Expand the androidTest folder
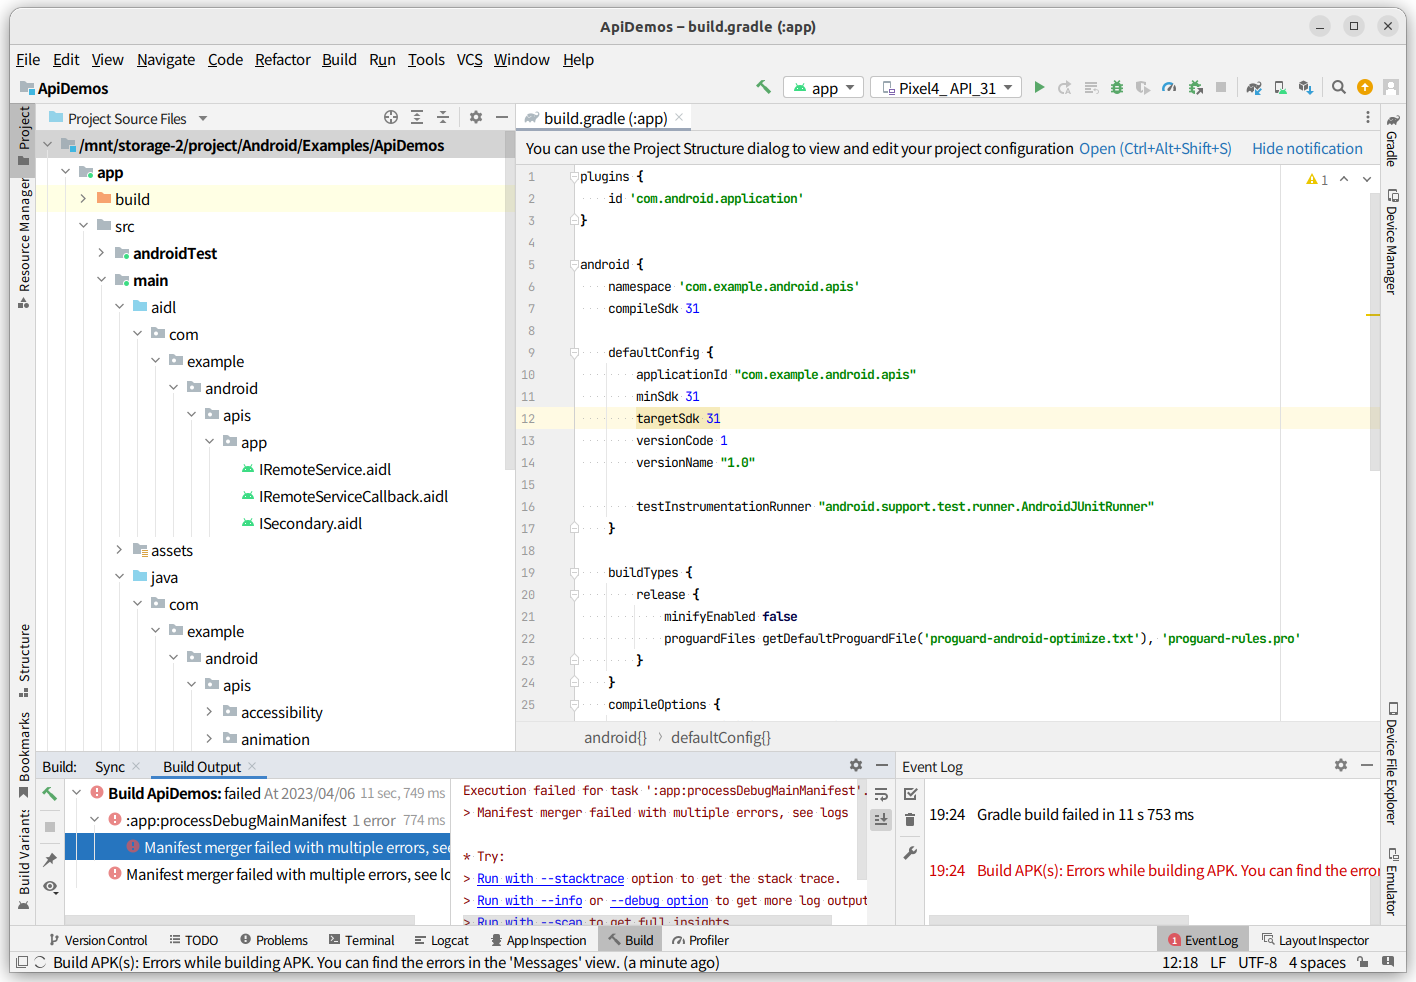The height and width of the screenshot is (982, 1416). click(102, 253)
